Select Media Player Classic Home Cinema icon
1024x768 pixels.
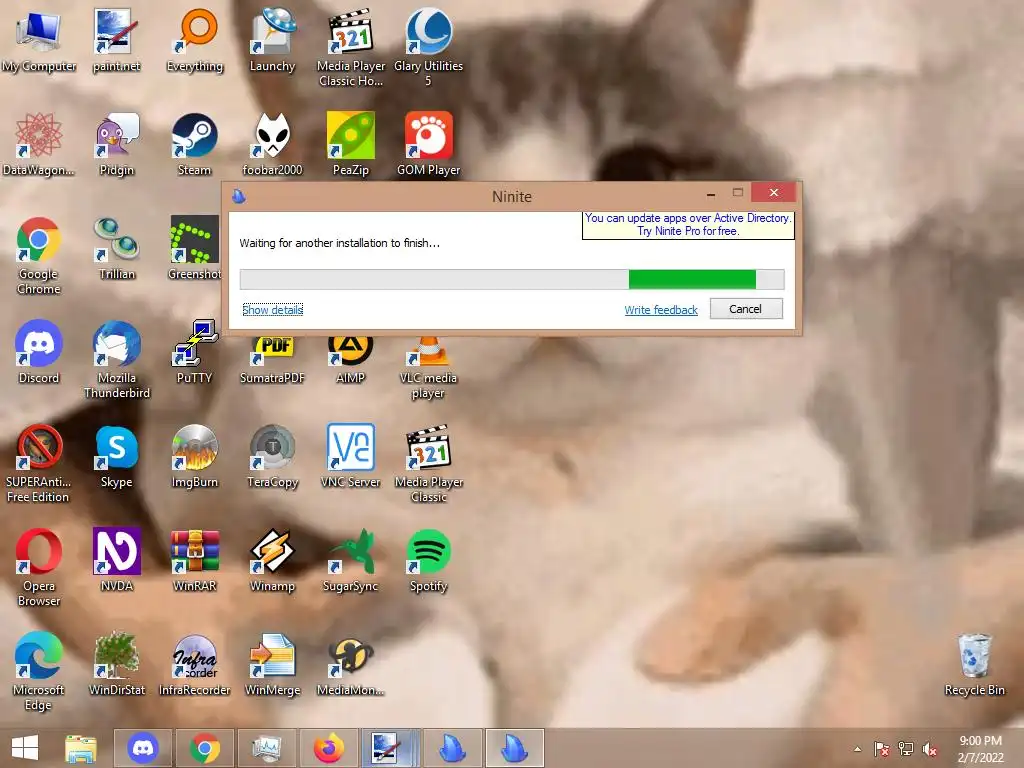coord(351,47)
